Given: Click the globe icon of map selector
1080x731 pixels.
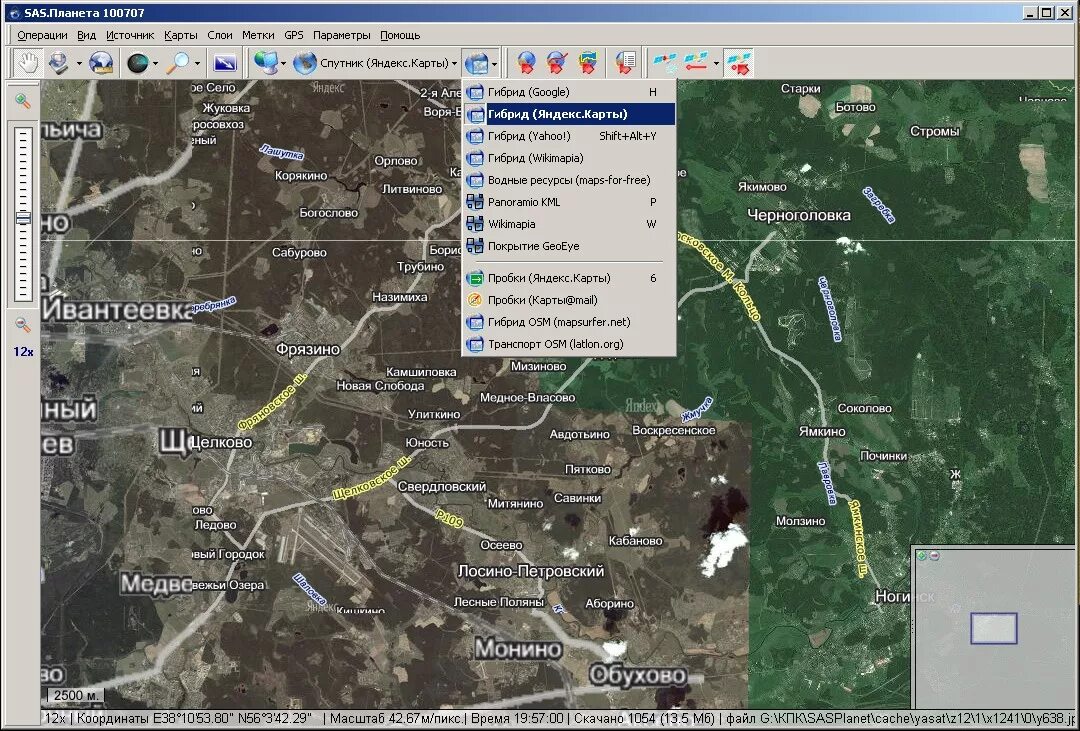Looking at the screenshot, I should (x=304, y=63).
